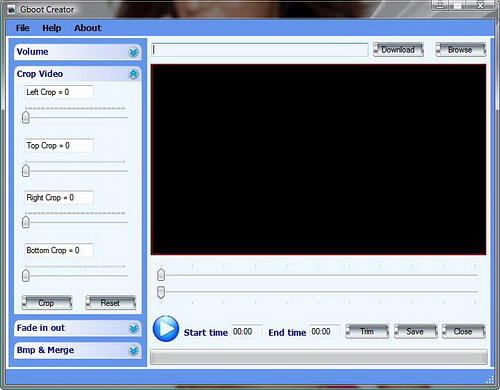Click the black video preview area
500x390 pixels.
pos(318,160)
